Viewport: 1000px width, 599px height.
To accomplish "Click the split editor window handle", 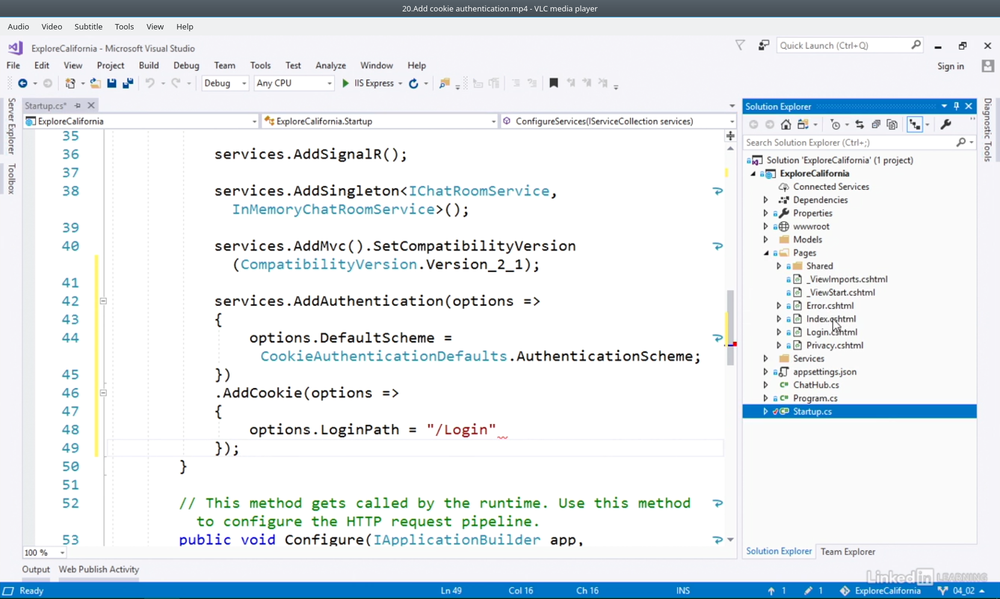I will coord(730,136).
